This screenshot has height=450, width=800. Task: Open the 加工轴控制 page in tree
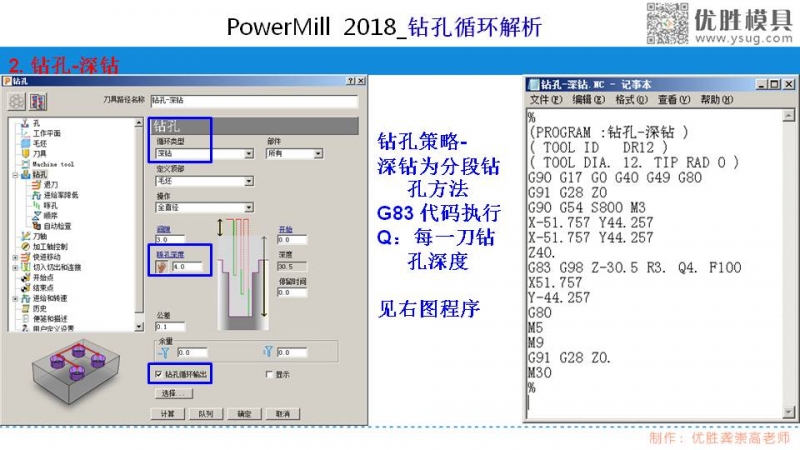50,246
